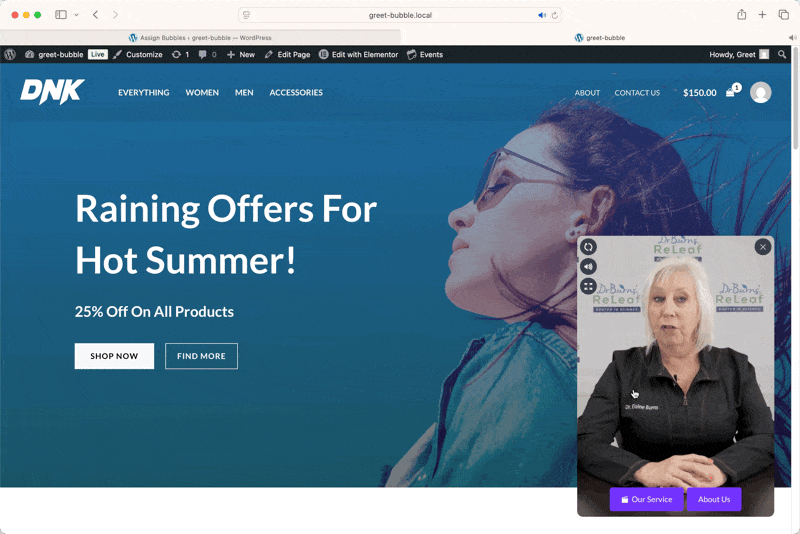Viewport: 800px width, 534px height.
Task: Toggle the Safari sidebar
Action: coord(61,15)
